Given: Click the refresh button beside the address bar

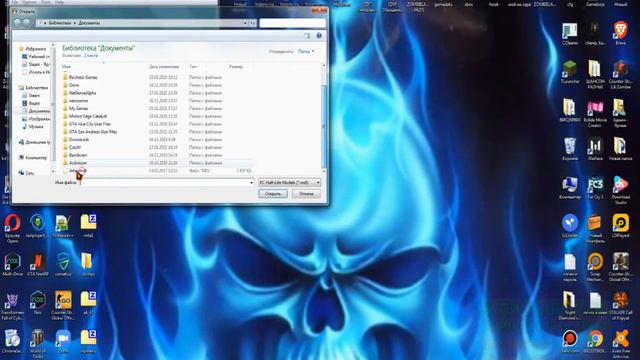Looking at the screenshot, I should pos(253,23).
